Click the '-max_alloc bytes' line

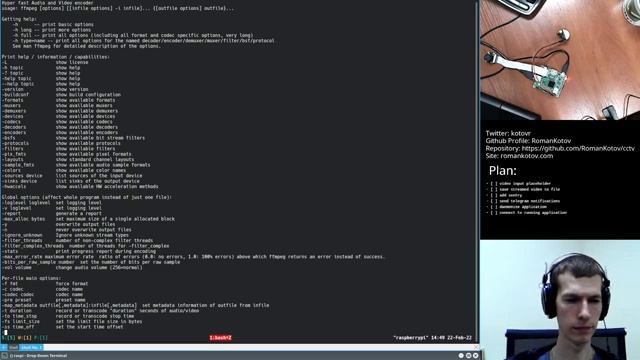[88, 219]
